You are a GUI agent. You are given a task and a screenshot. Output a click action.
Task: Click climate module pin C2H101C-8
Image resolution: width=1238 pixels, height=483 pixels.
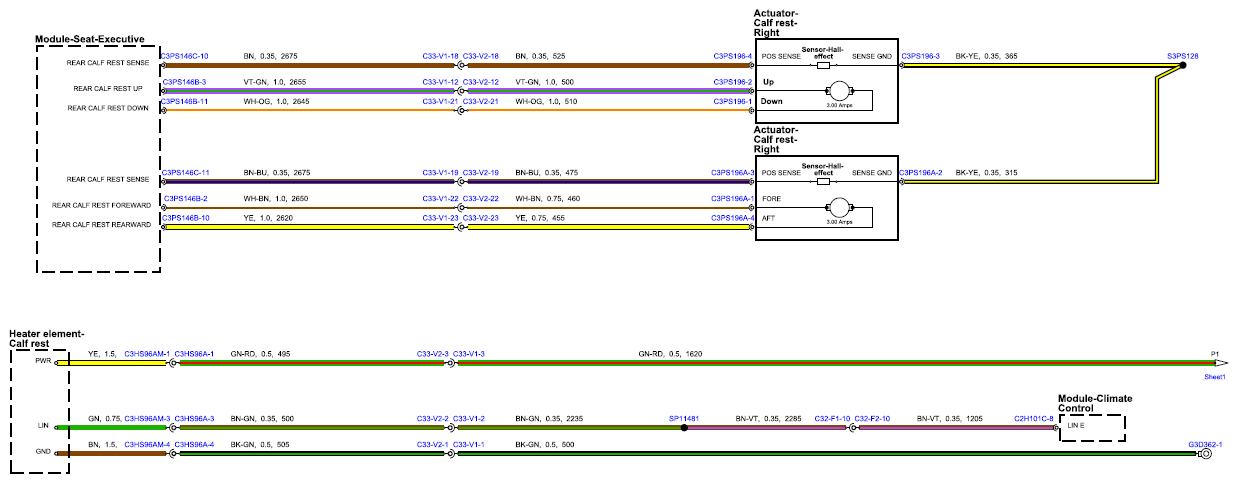(x=1034, y=417)
